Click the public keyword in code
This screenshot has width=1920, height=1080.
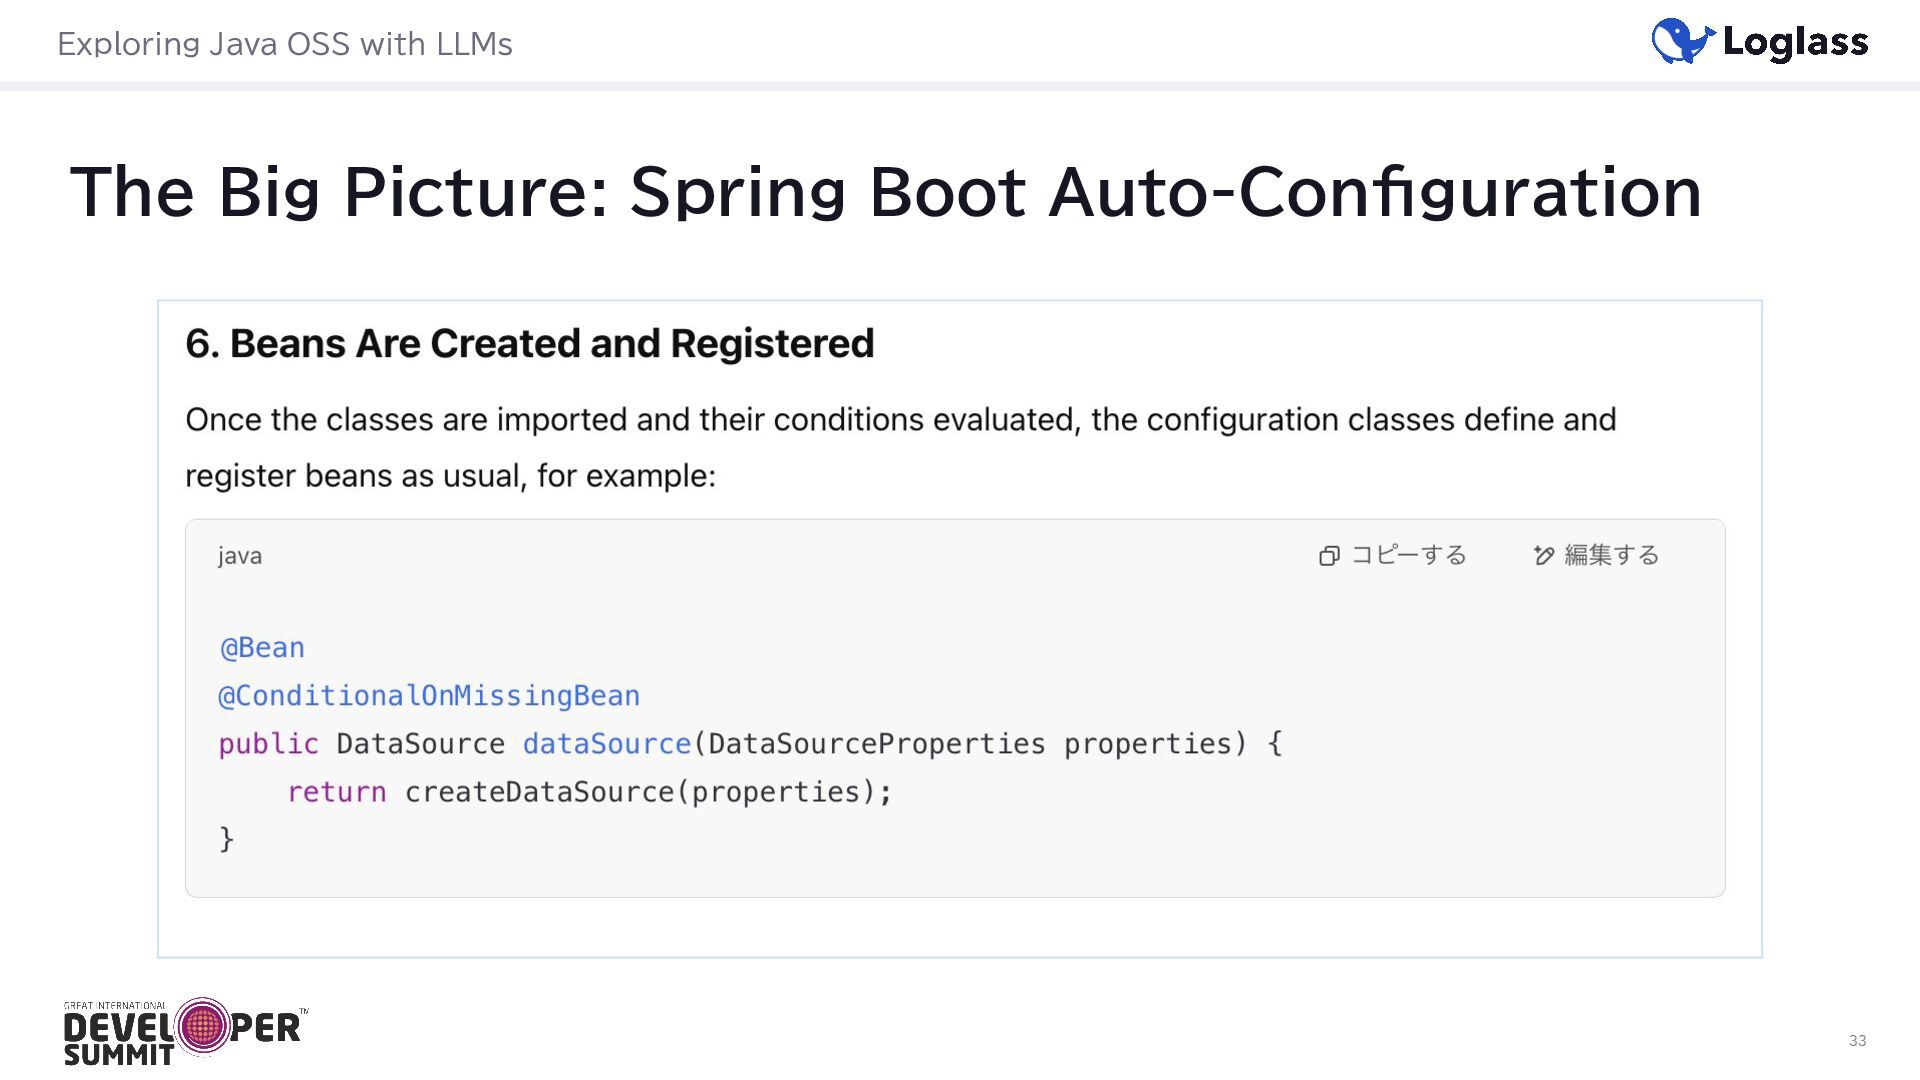click(268, 744)
